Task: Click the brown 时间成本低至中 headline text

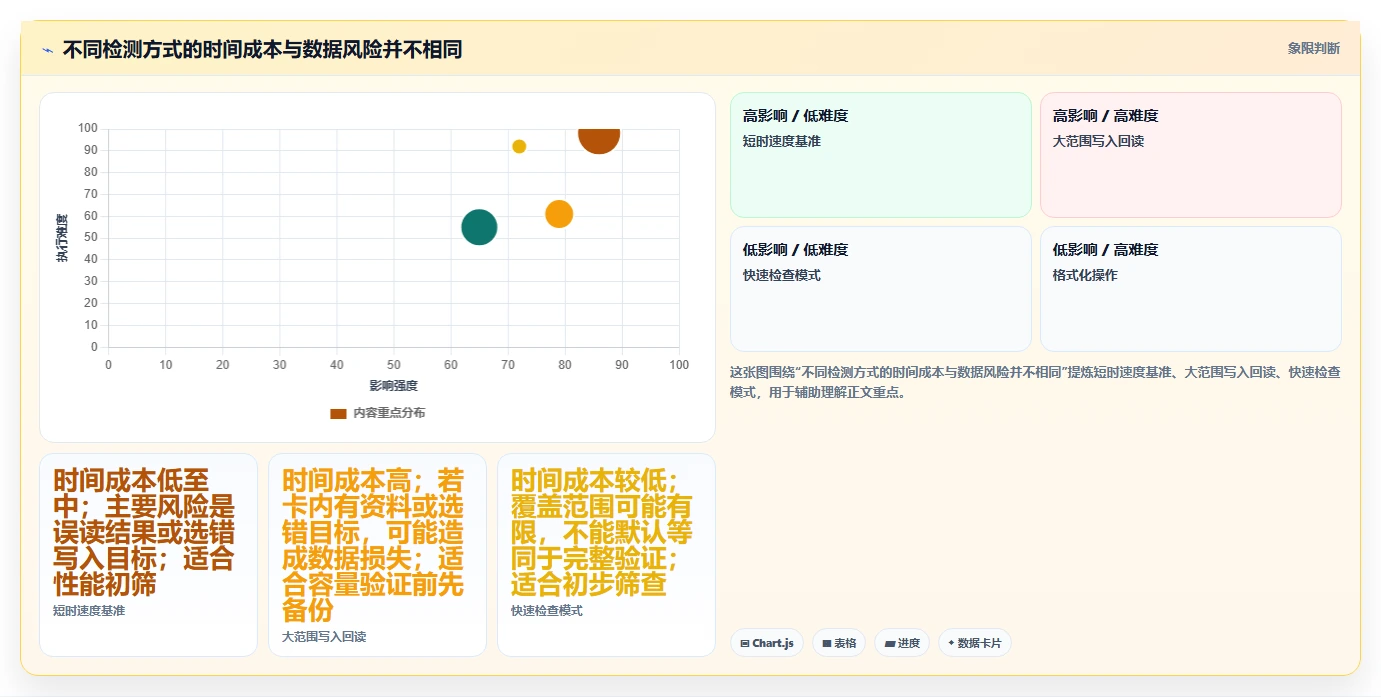Action: pyautogui.click(x=145, y=532)
